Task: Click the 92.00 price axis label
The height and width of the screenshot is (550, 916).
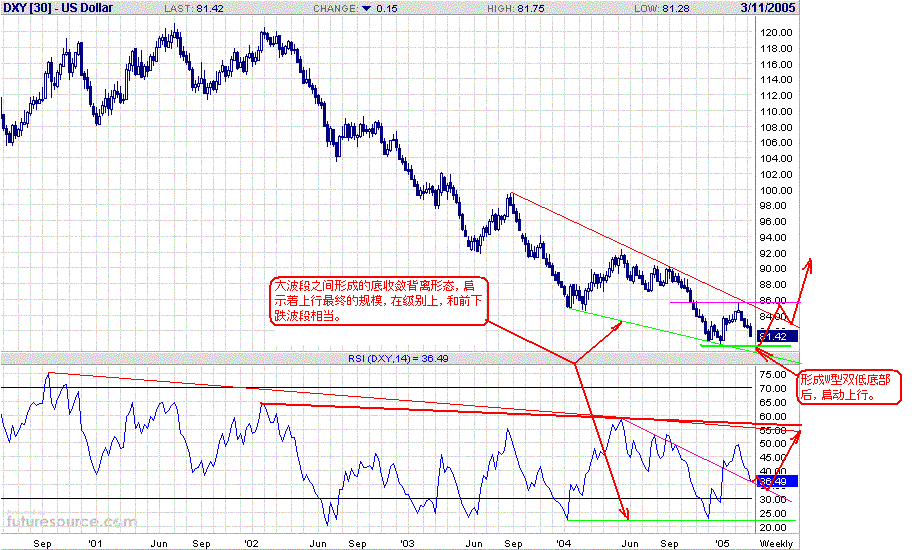Action: pyautogui.click(x=774, y=253)
